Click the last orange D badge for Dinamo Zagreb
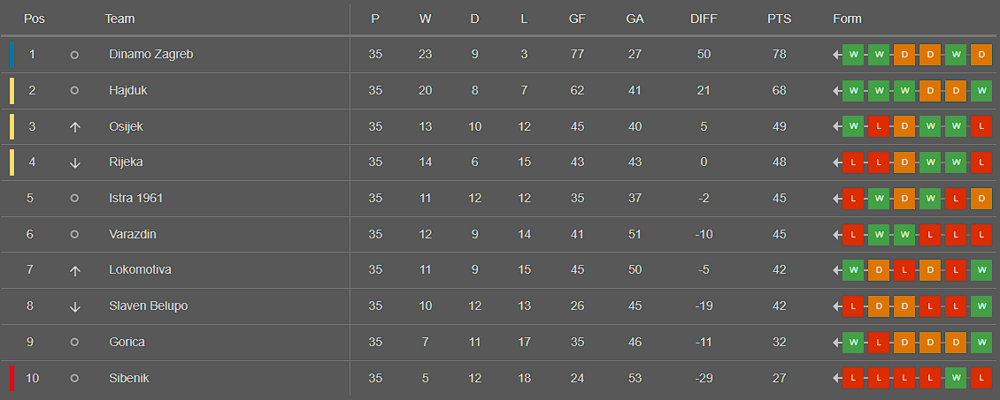Screen dimensions: 1000x400 [981, 55]
